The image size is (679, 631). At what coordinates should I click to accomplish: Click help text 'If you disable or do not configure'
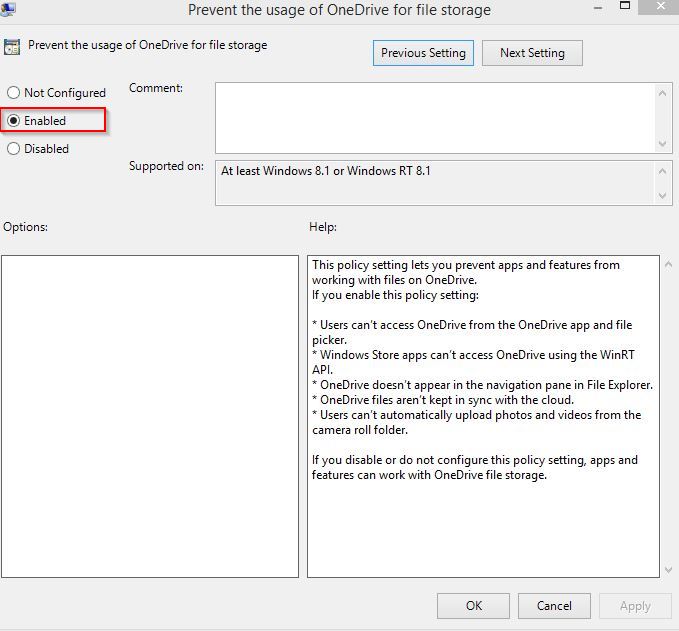click(x=475, y=467)
